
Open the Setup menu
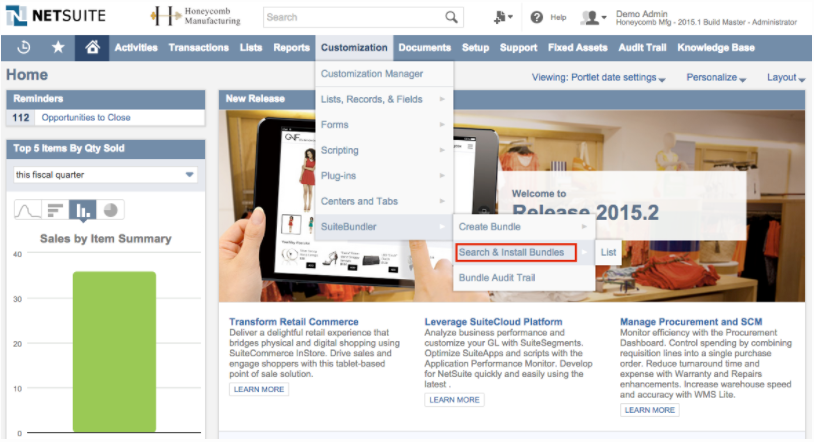pyautogui.click(x=476, y=48)
